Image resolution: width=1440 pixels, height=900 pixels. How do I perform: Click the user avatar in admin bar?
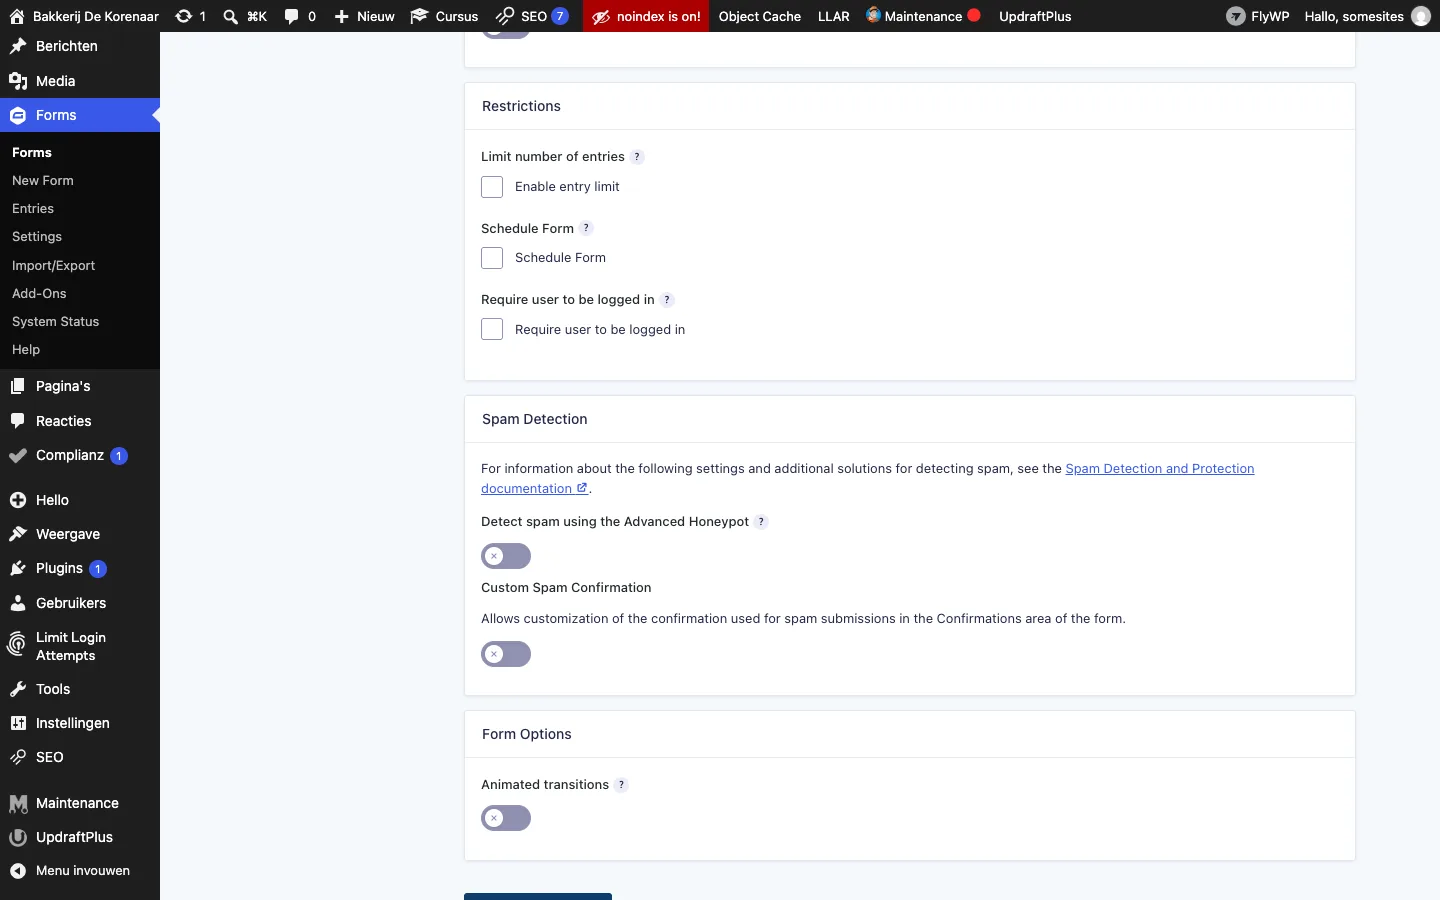1421,16
